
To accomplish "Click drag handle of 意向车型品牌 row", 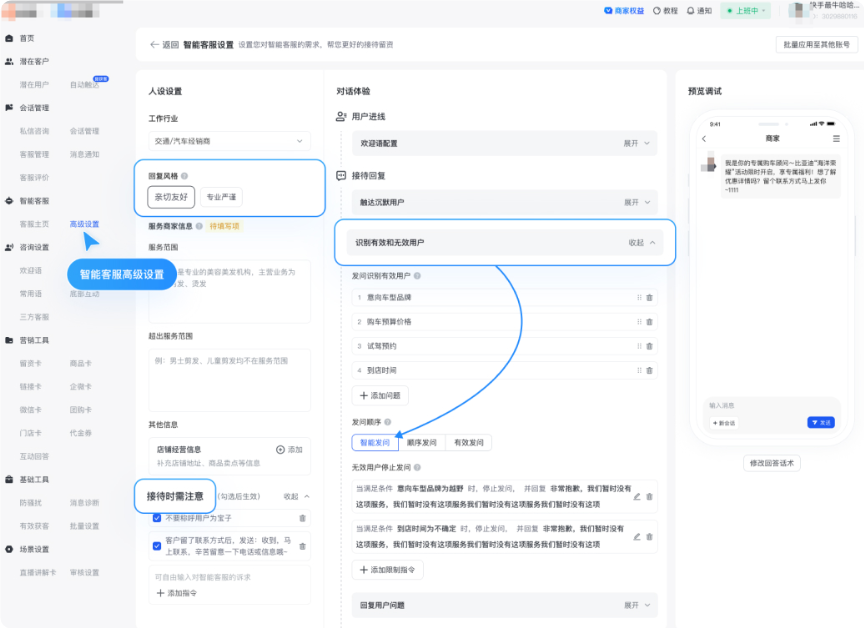I will tap(639, 297).
